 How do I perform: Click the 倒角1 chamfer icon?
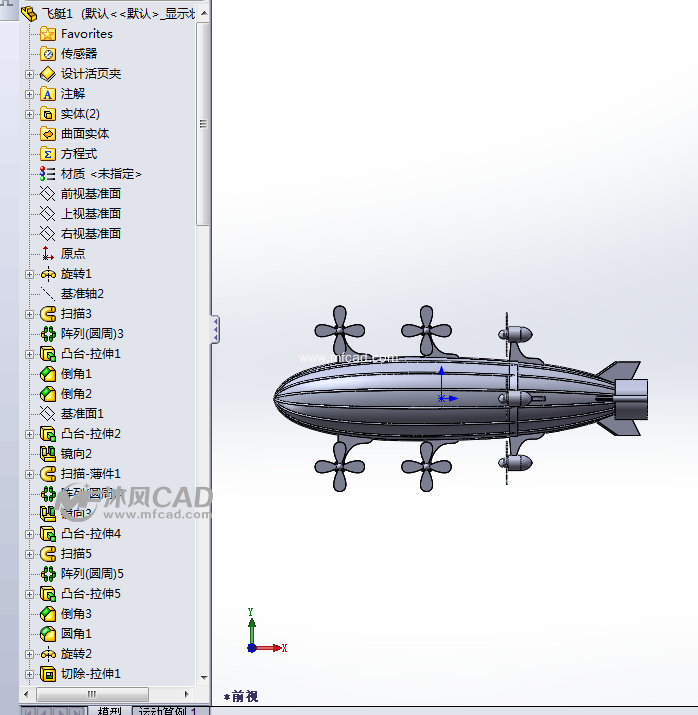[x=48, y=374]
